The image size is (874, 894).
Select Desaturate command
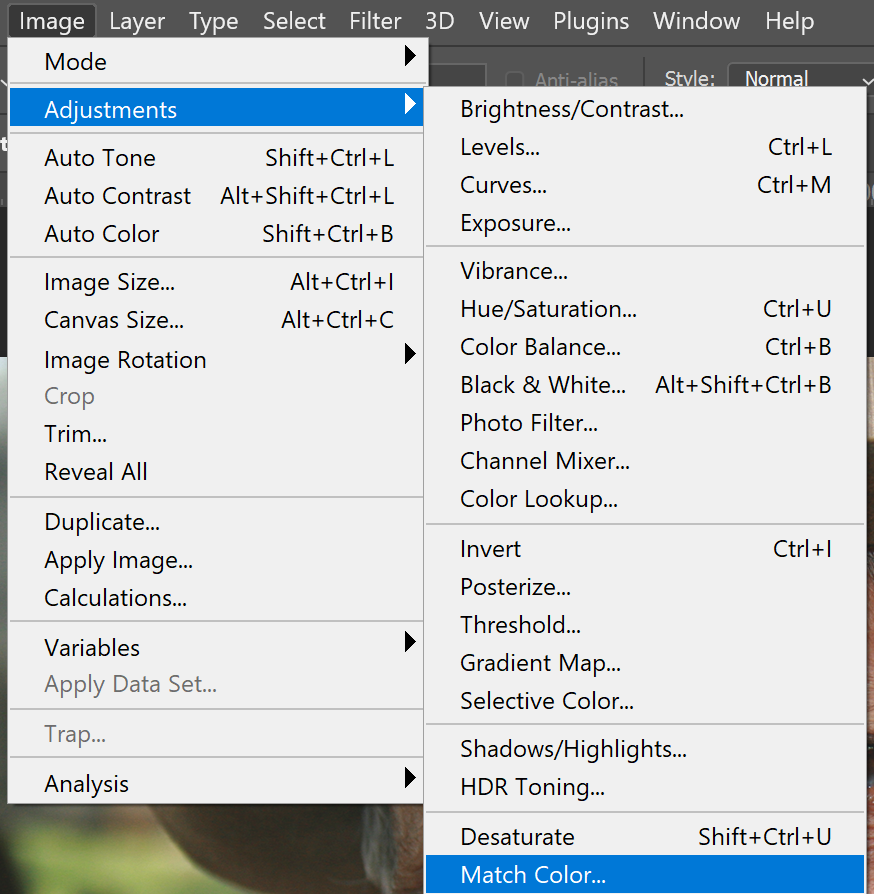click(645, 836)
